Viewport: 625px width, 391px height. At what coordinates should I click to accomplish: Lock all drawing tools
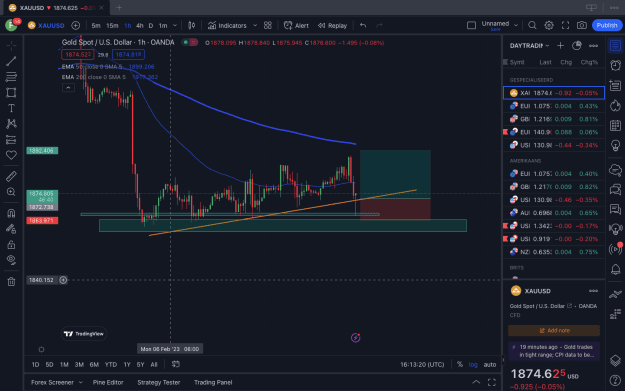click(11, 244)
